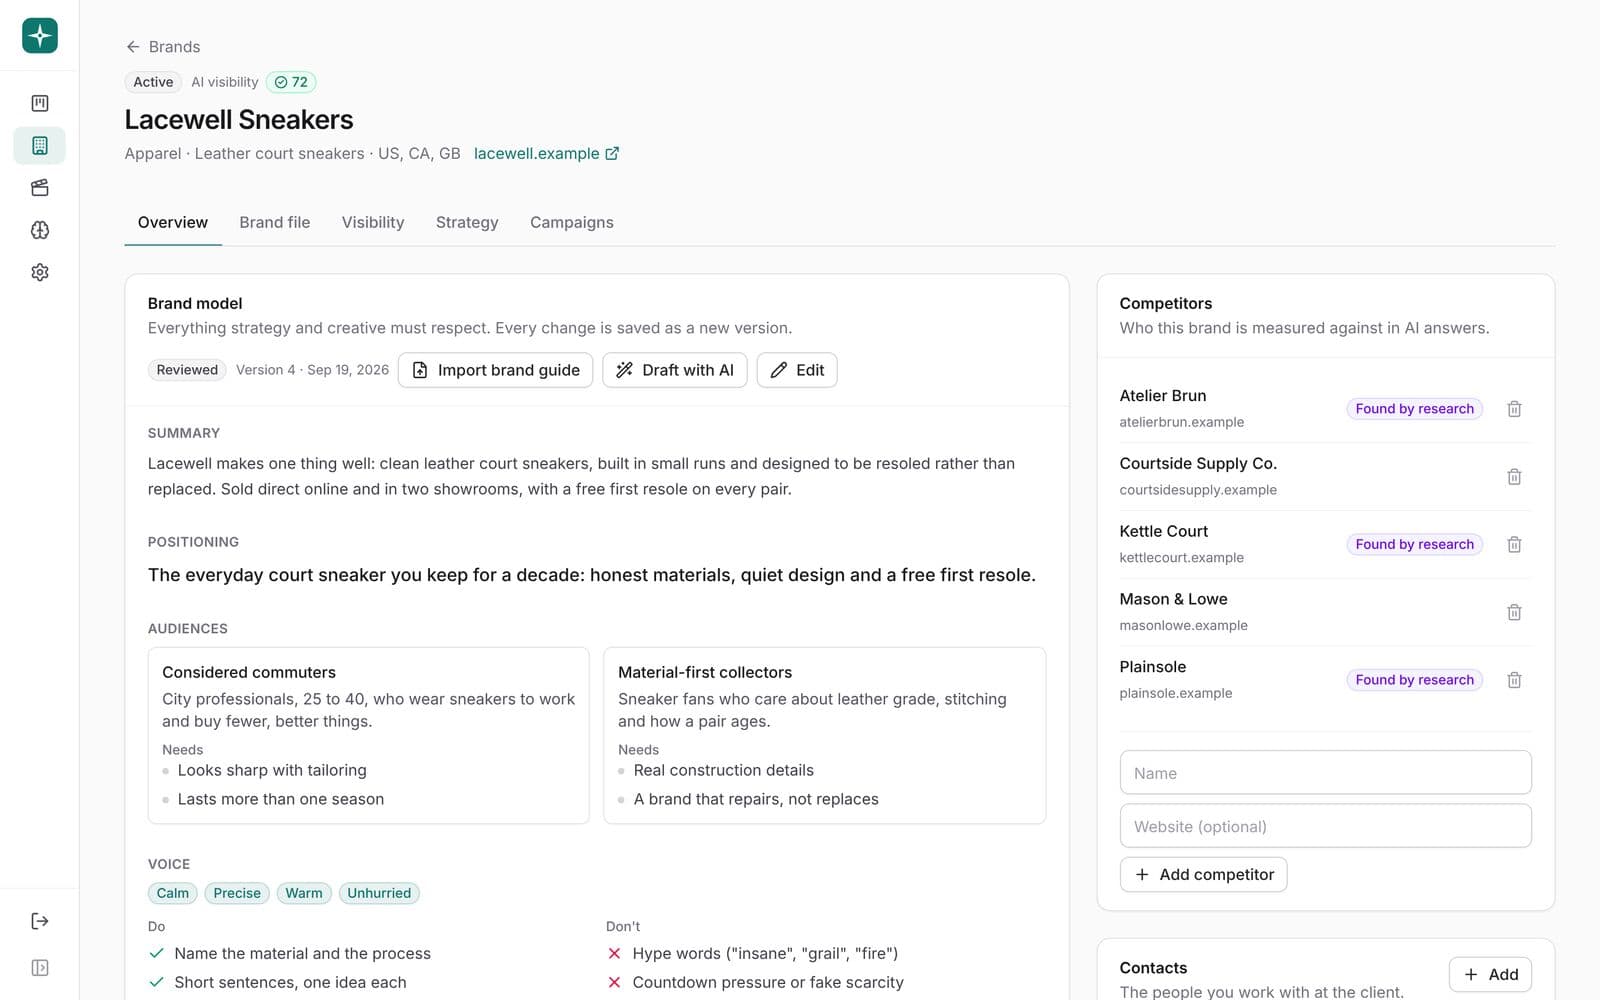Select the Brands building icon in the sidebar
1600x1000 pixels.
(x=40, y=145)
